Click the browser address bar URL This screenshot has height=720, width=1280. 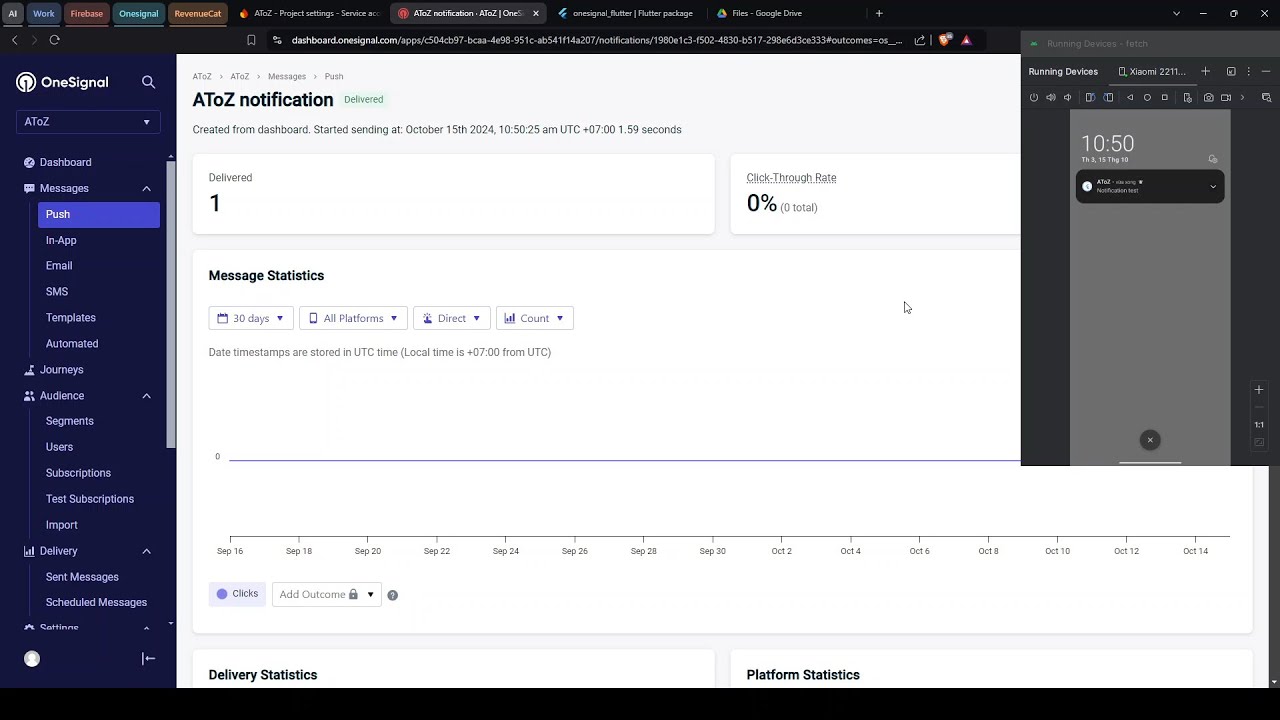[x=596, y=40]
